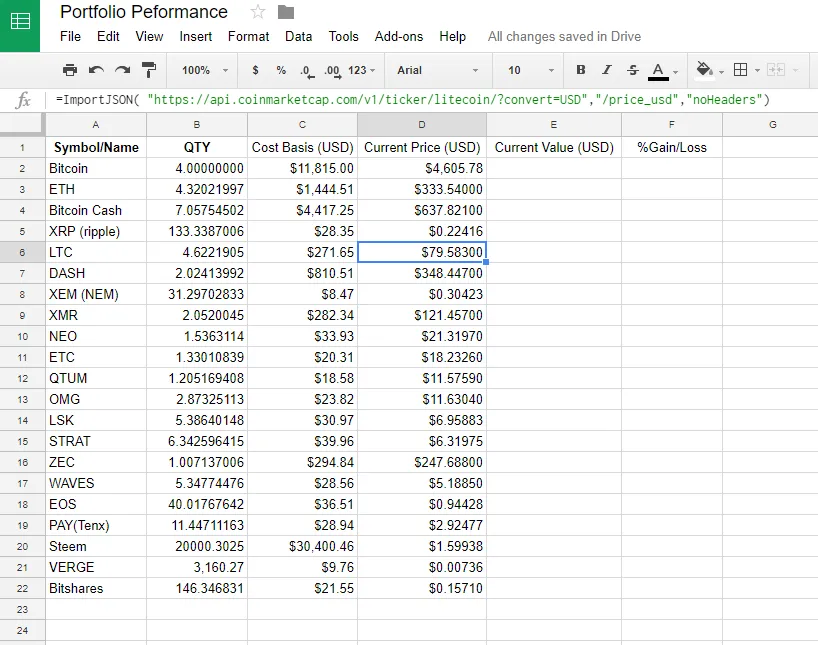Open the Data menu
This screenshot has width=818, height=645.
tap(298, 37)
